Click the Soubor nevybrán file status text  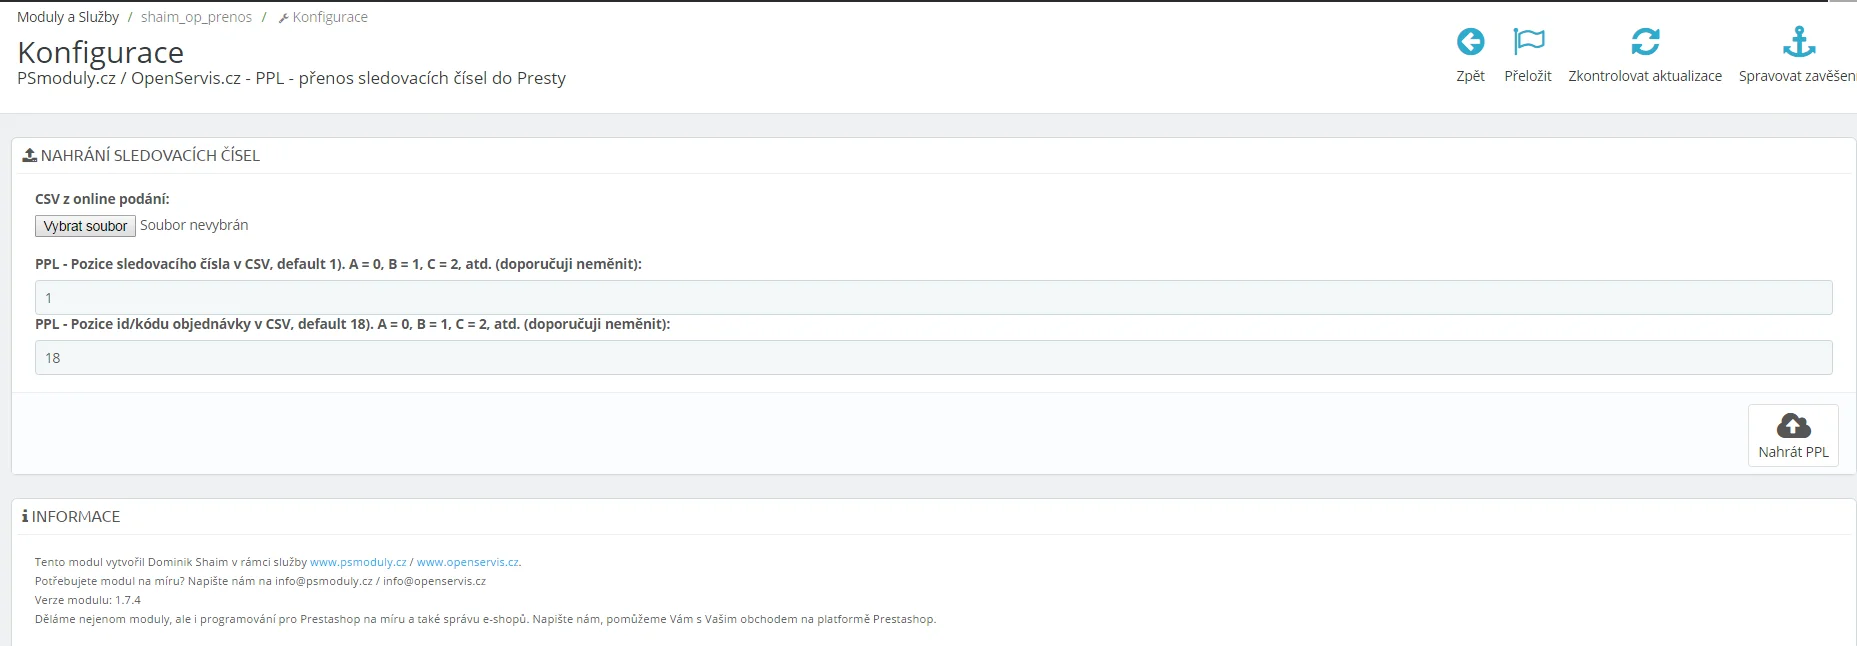point(194,225)
